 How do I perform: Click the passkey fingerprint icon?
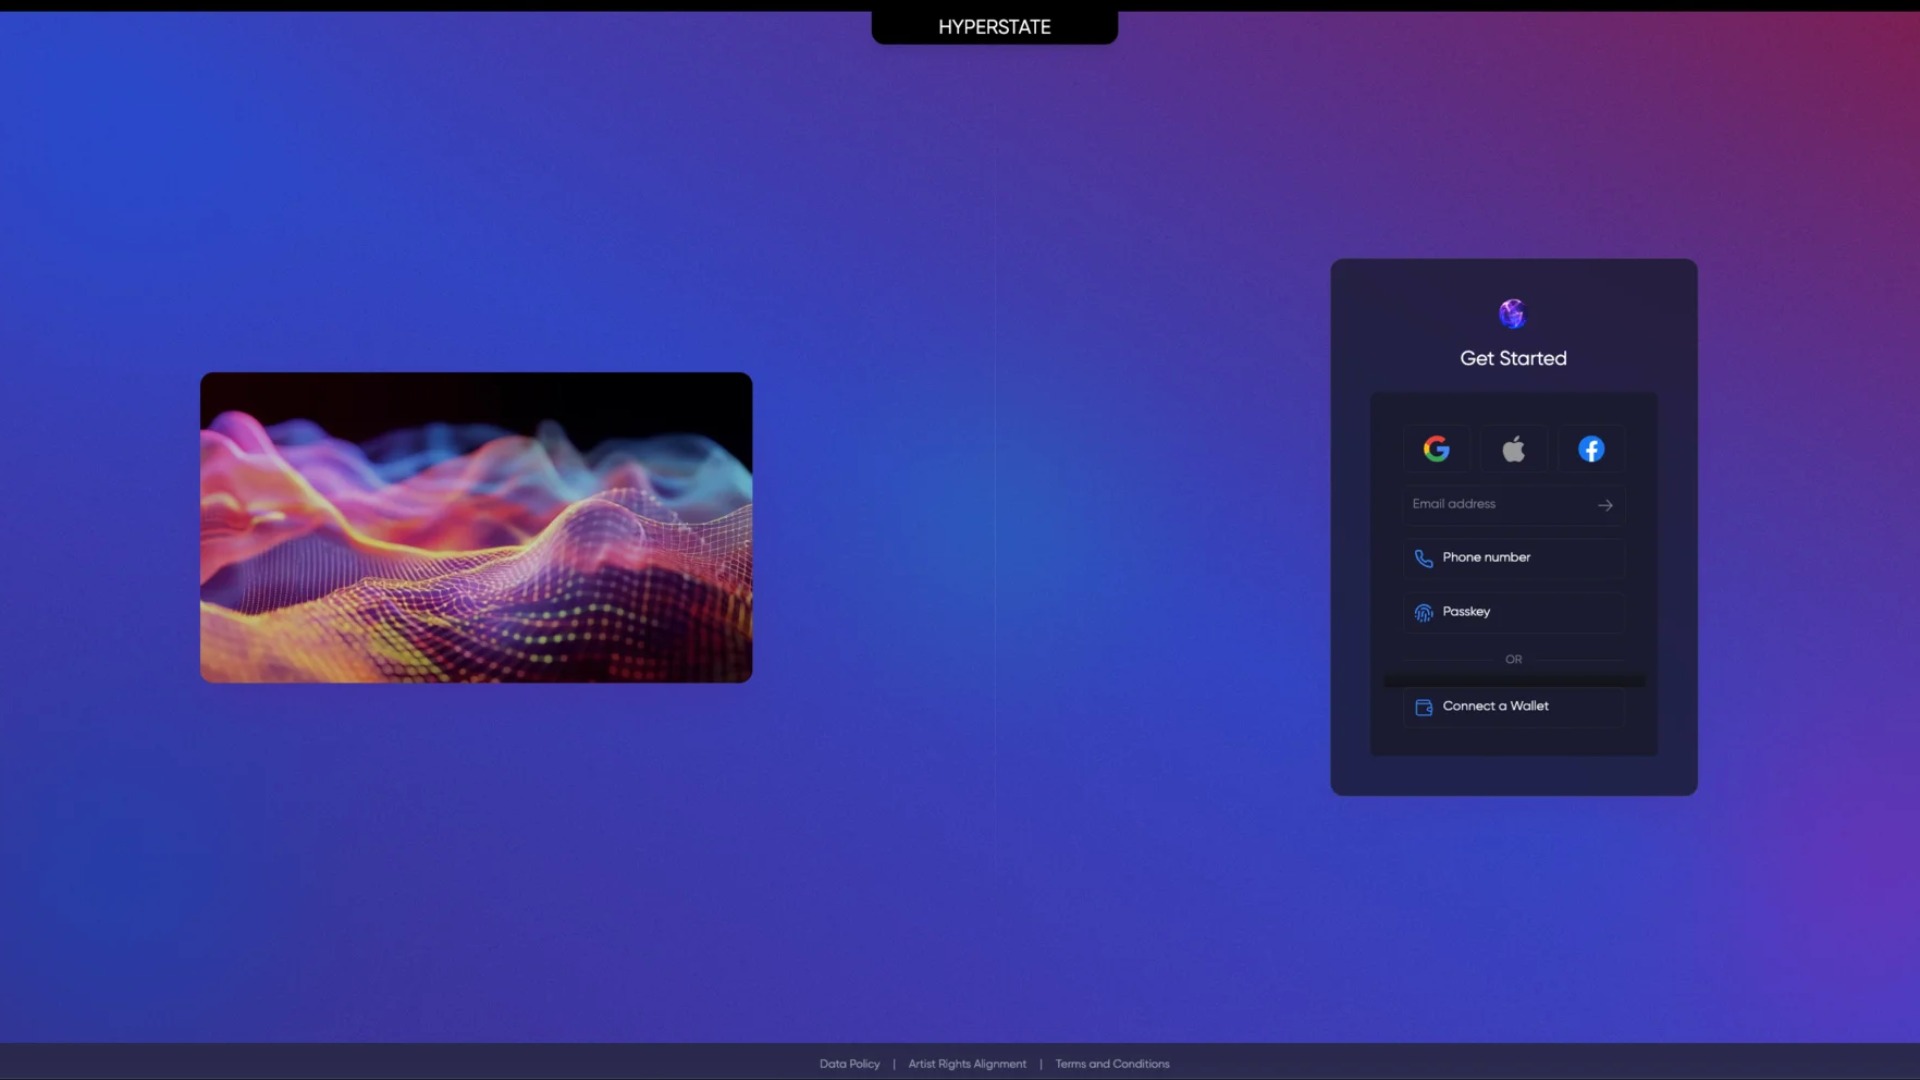click(x=1423, y=612)
